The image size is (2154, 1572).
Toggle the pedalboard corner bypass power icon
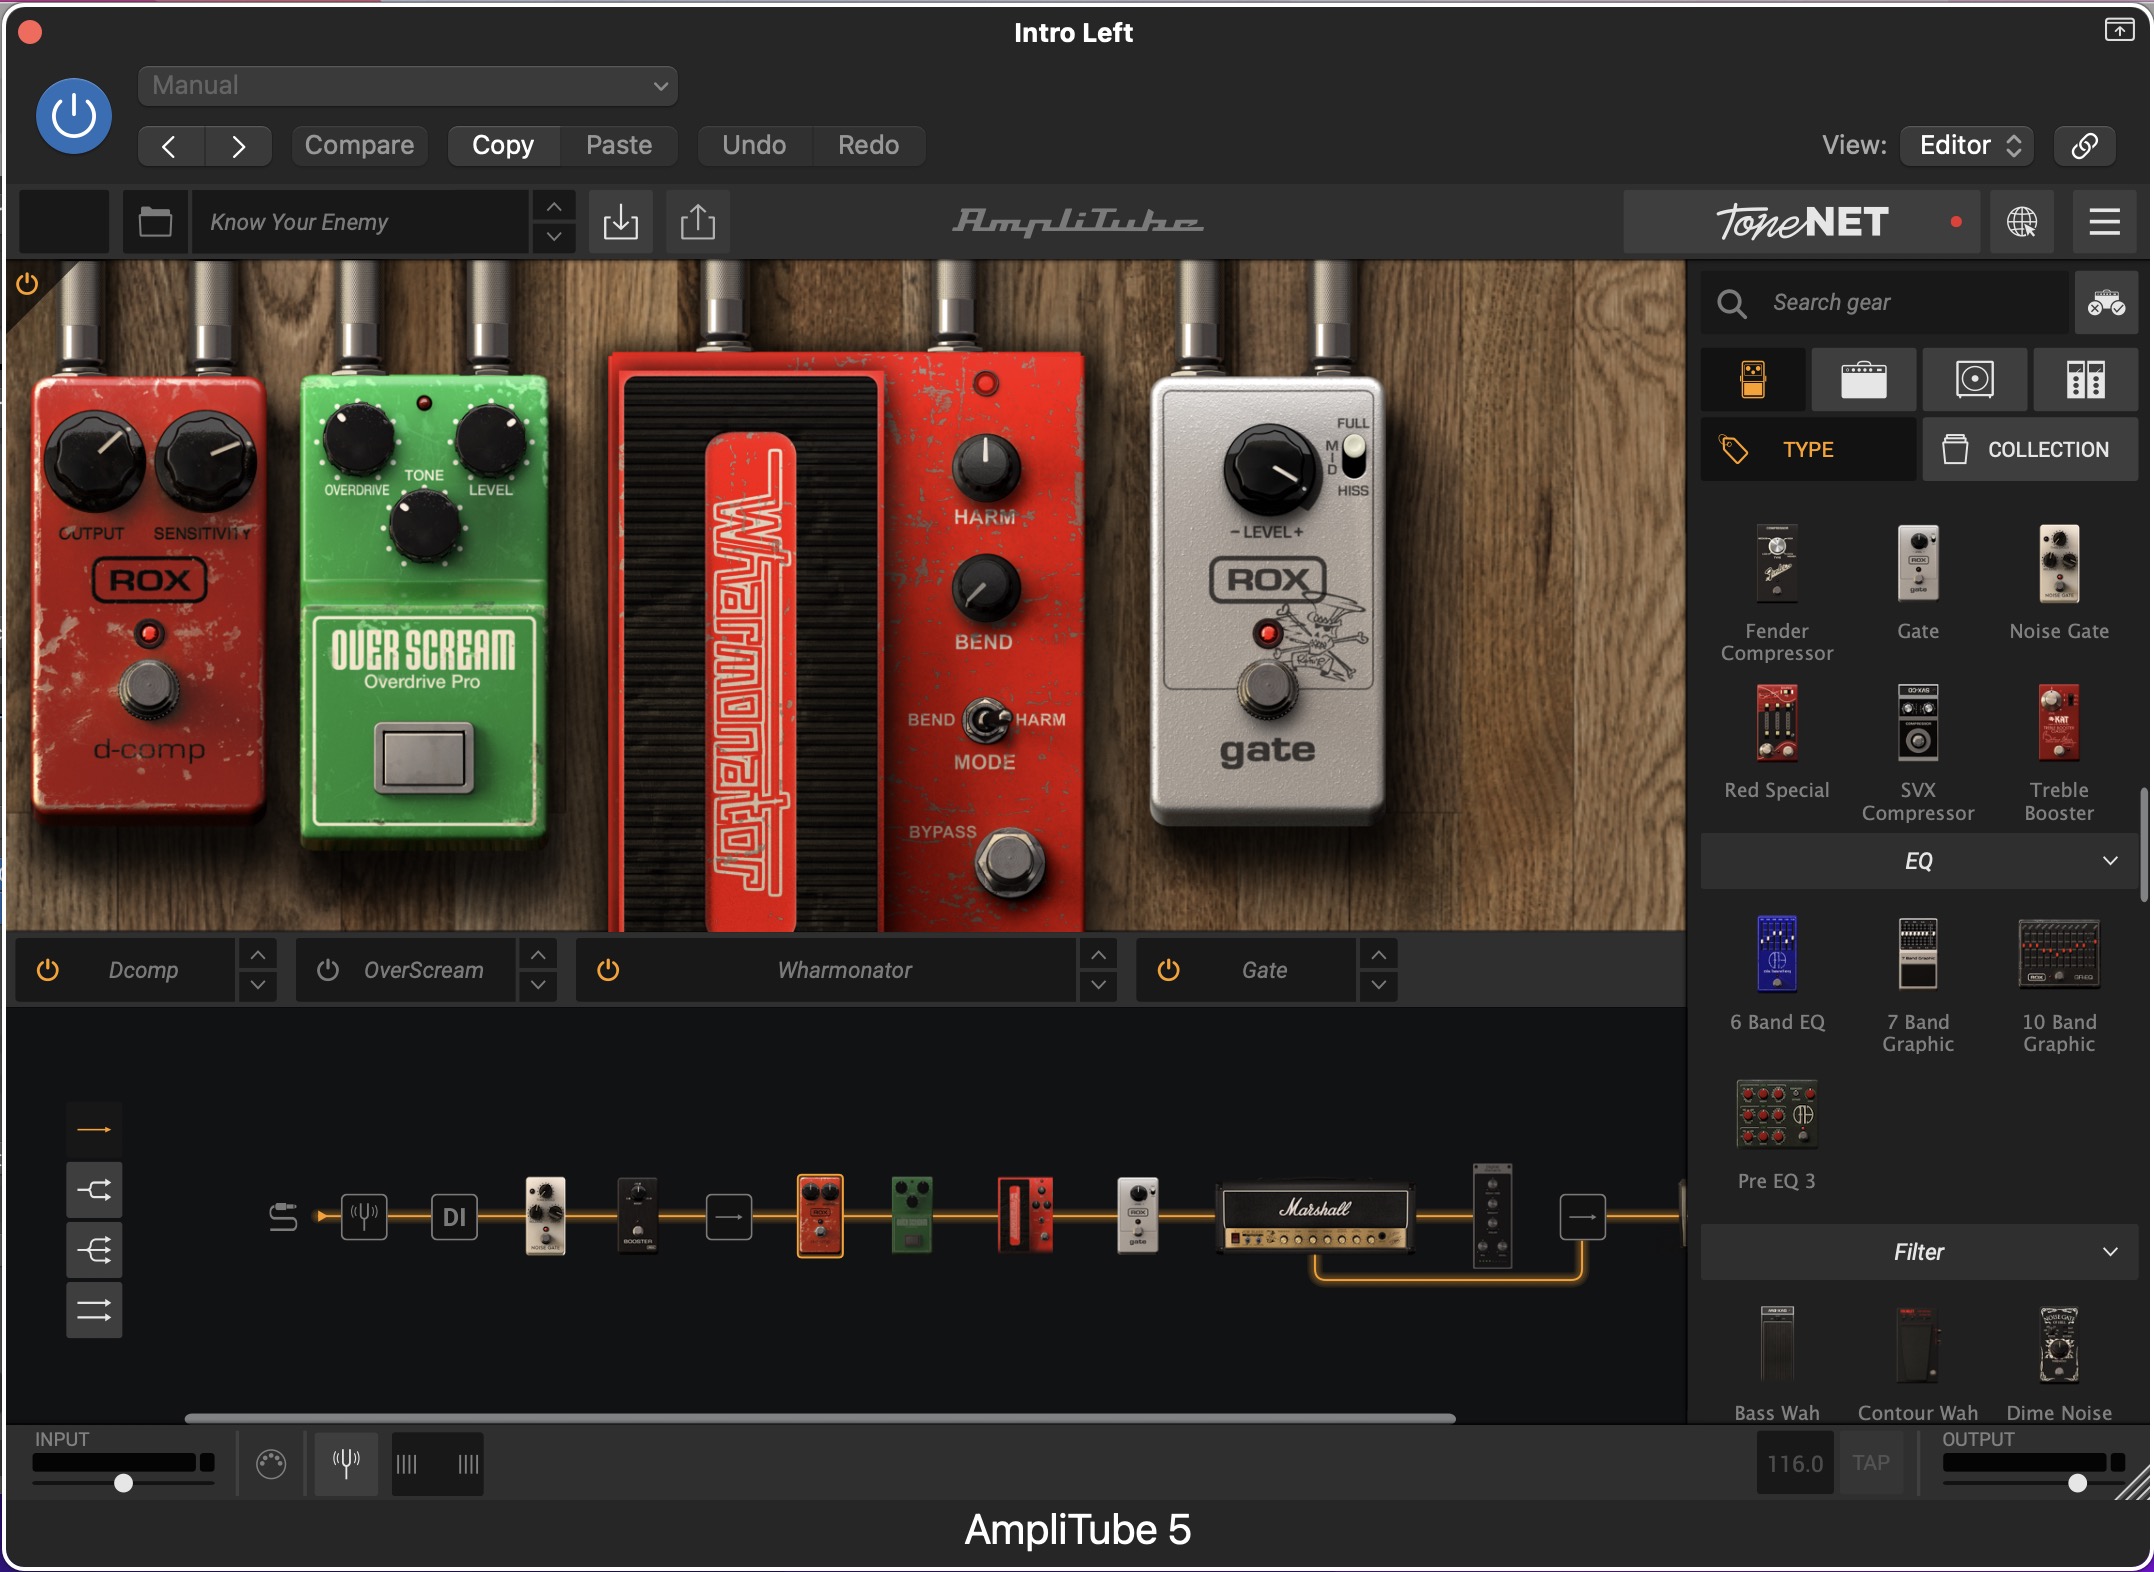(x=27, y=284)
